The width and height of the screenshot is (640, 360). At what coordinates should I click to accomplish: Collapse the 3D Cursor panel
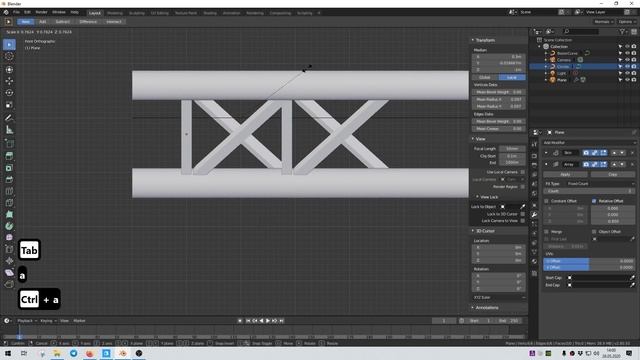coord(483,231)
